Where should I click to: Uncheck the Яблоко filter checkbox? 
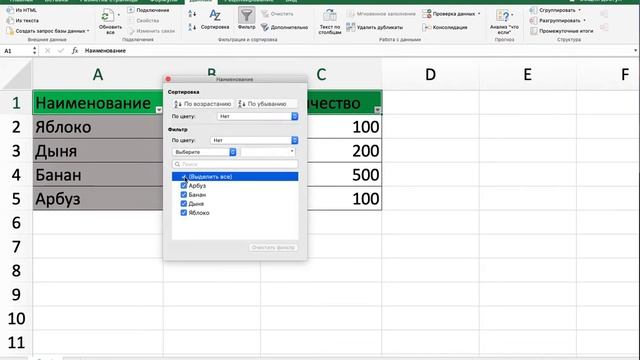(x=184, y=213)
